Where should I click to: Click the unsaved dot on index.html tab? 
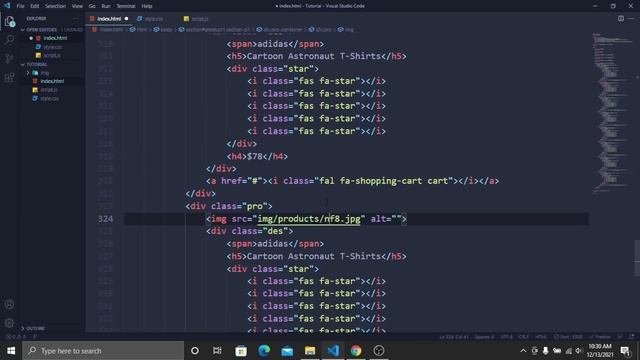(127, 19)
